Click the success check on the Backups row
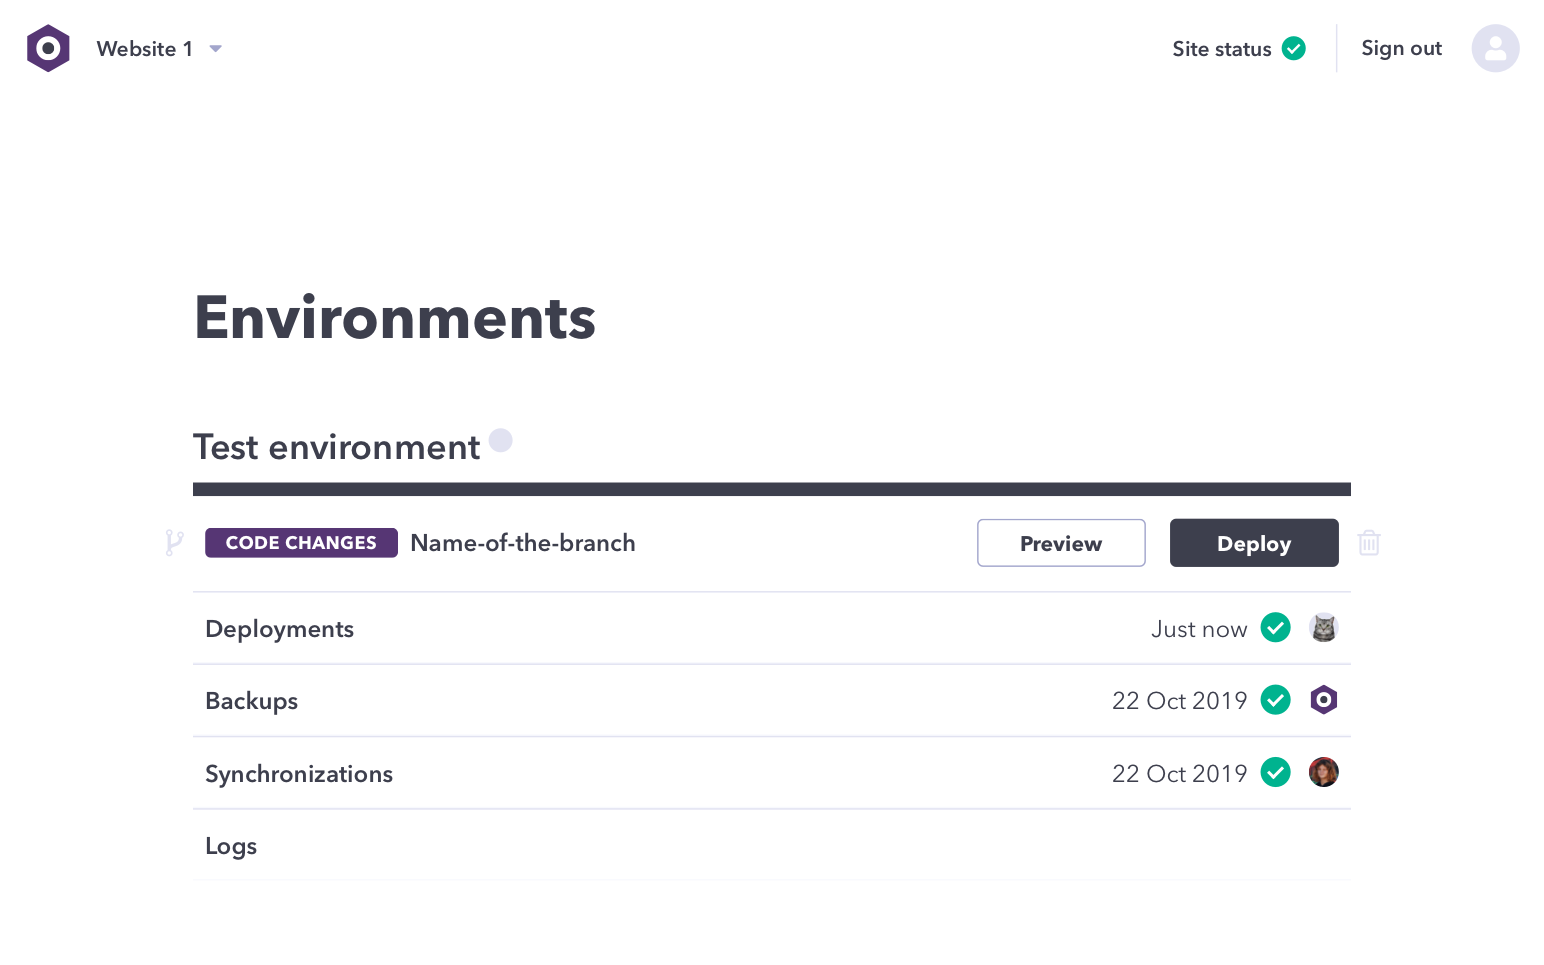This screenshot has width=1544, height=965. [x=1275, y=700]
